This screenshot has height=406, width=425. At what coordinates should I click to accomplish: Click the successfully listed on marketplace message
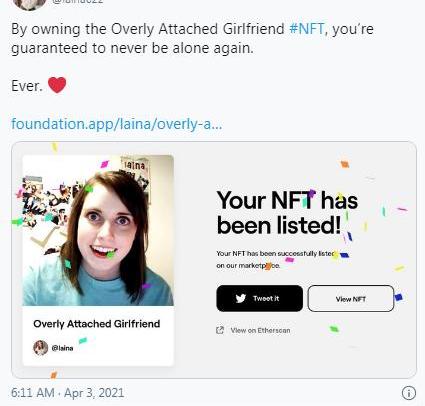(x=275, y=260)
